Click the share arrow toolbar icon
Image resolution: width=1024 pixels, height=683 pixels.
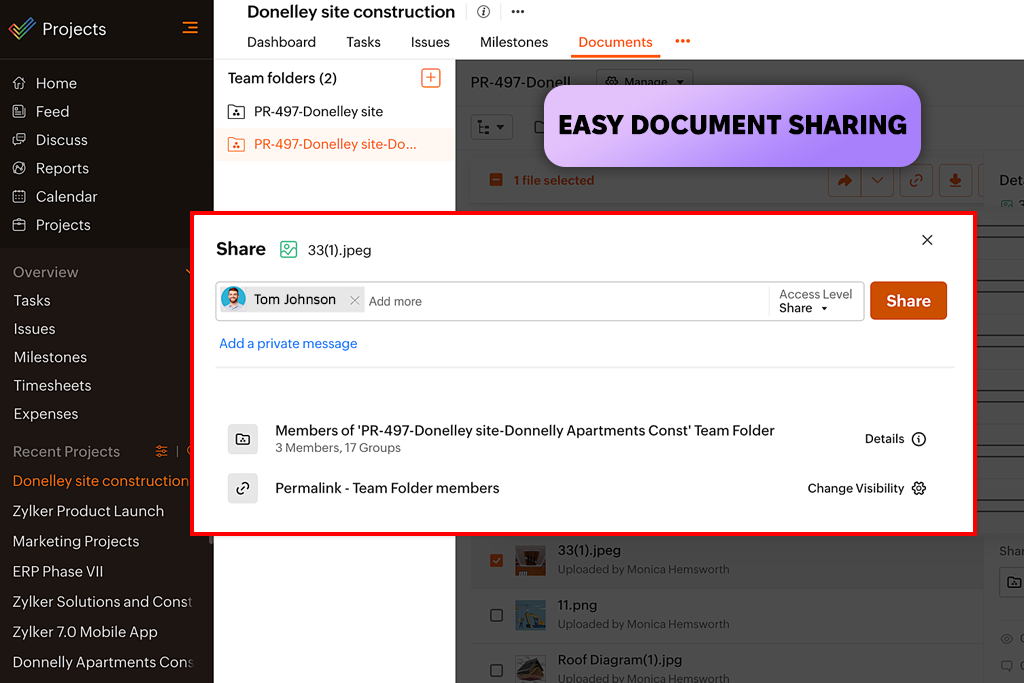point(844,180)
